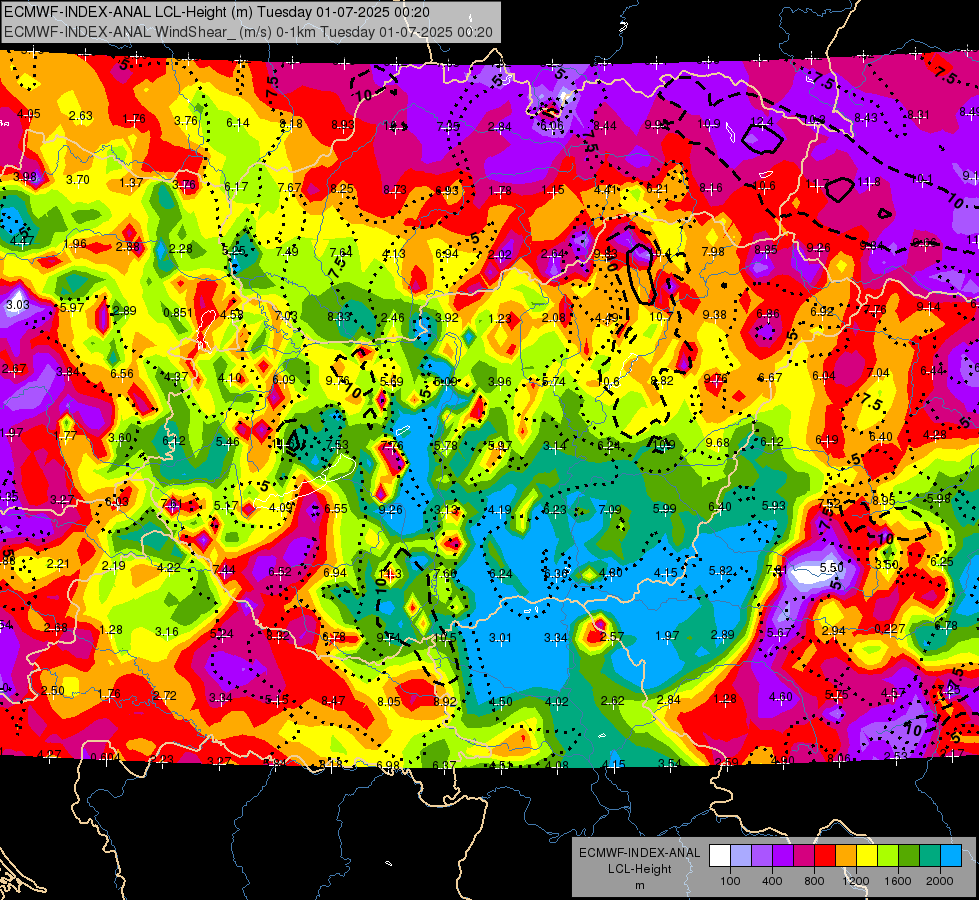Click the map value 2.63
The image size is (979, 900).
pyautogui.click(x=81, y=116)
